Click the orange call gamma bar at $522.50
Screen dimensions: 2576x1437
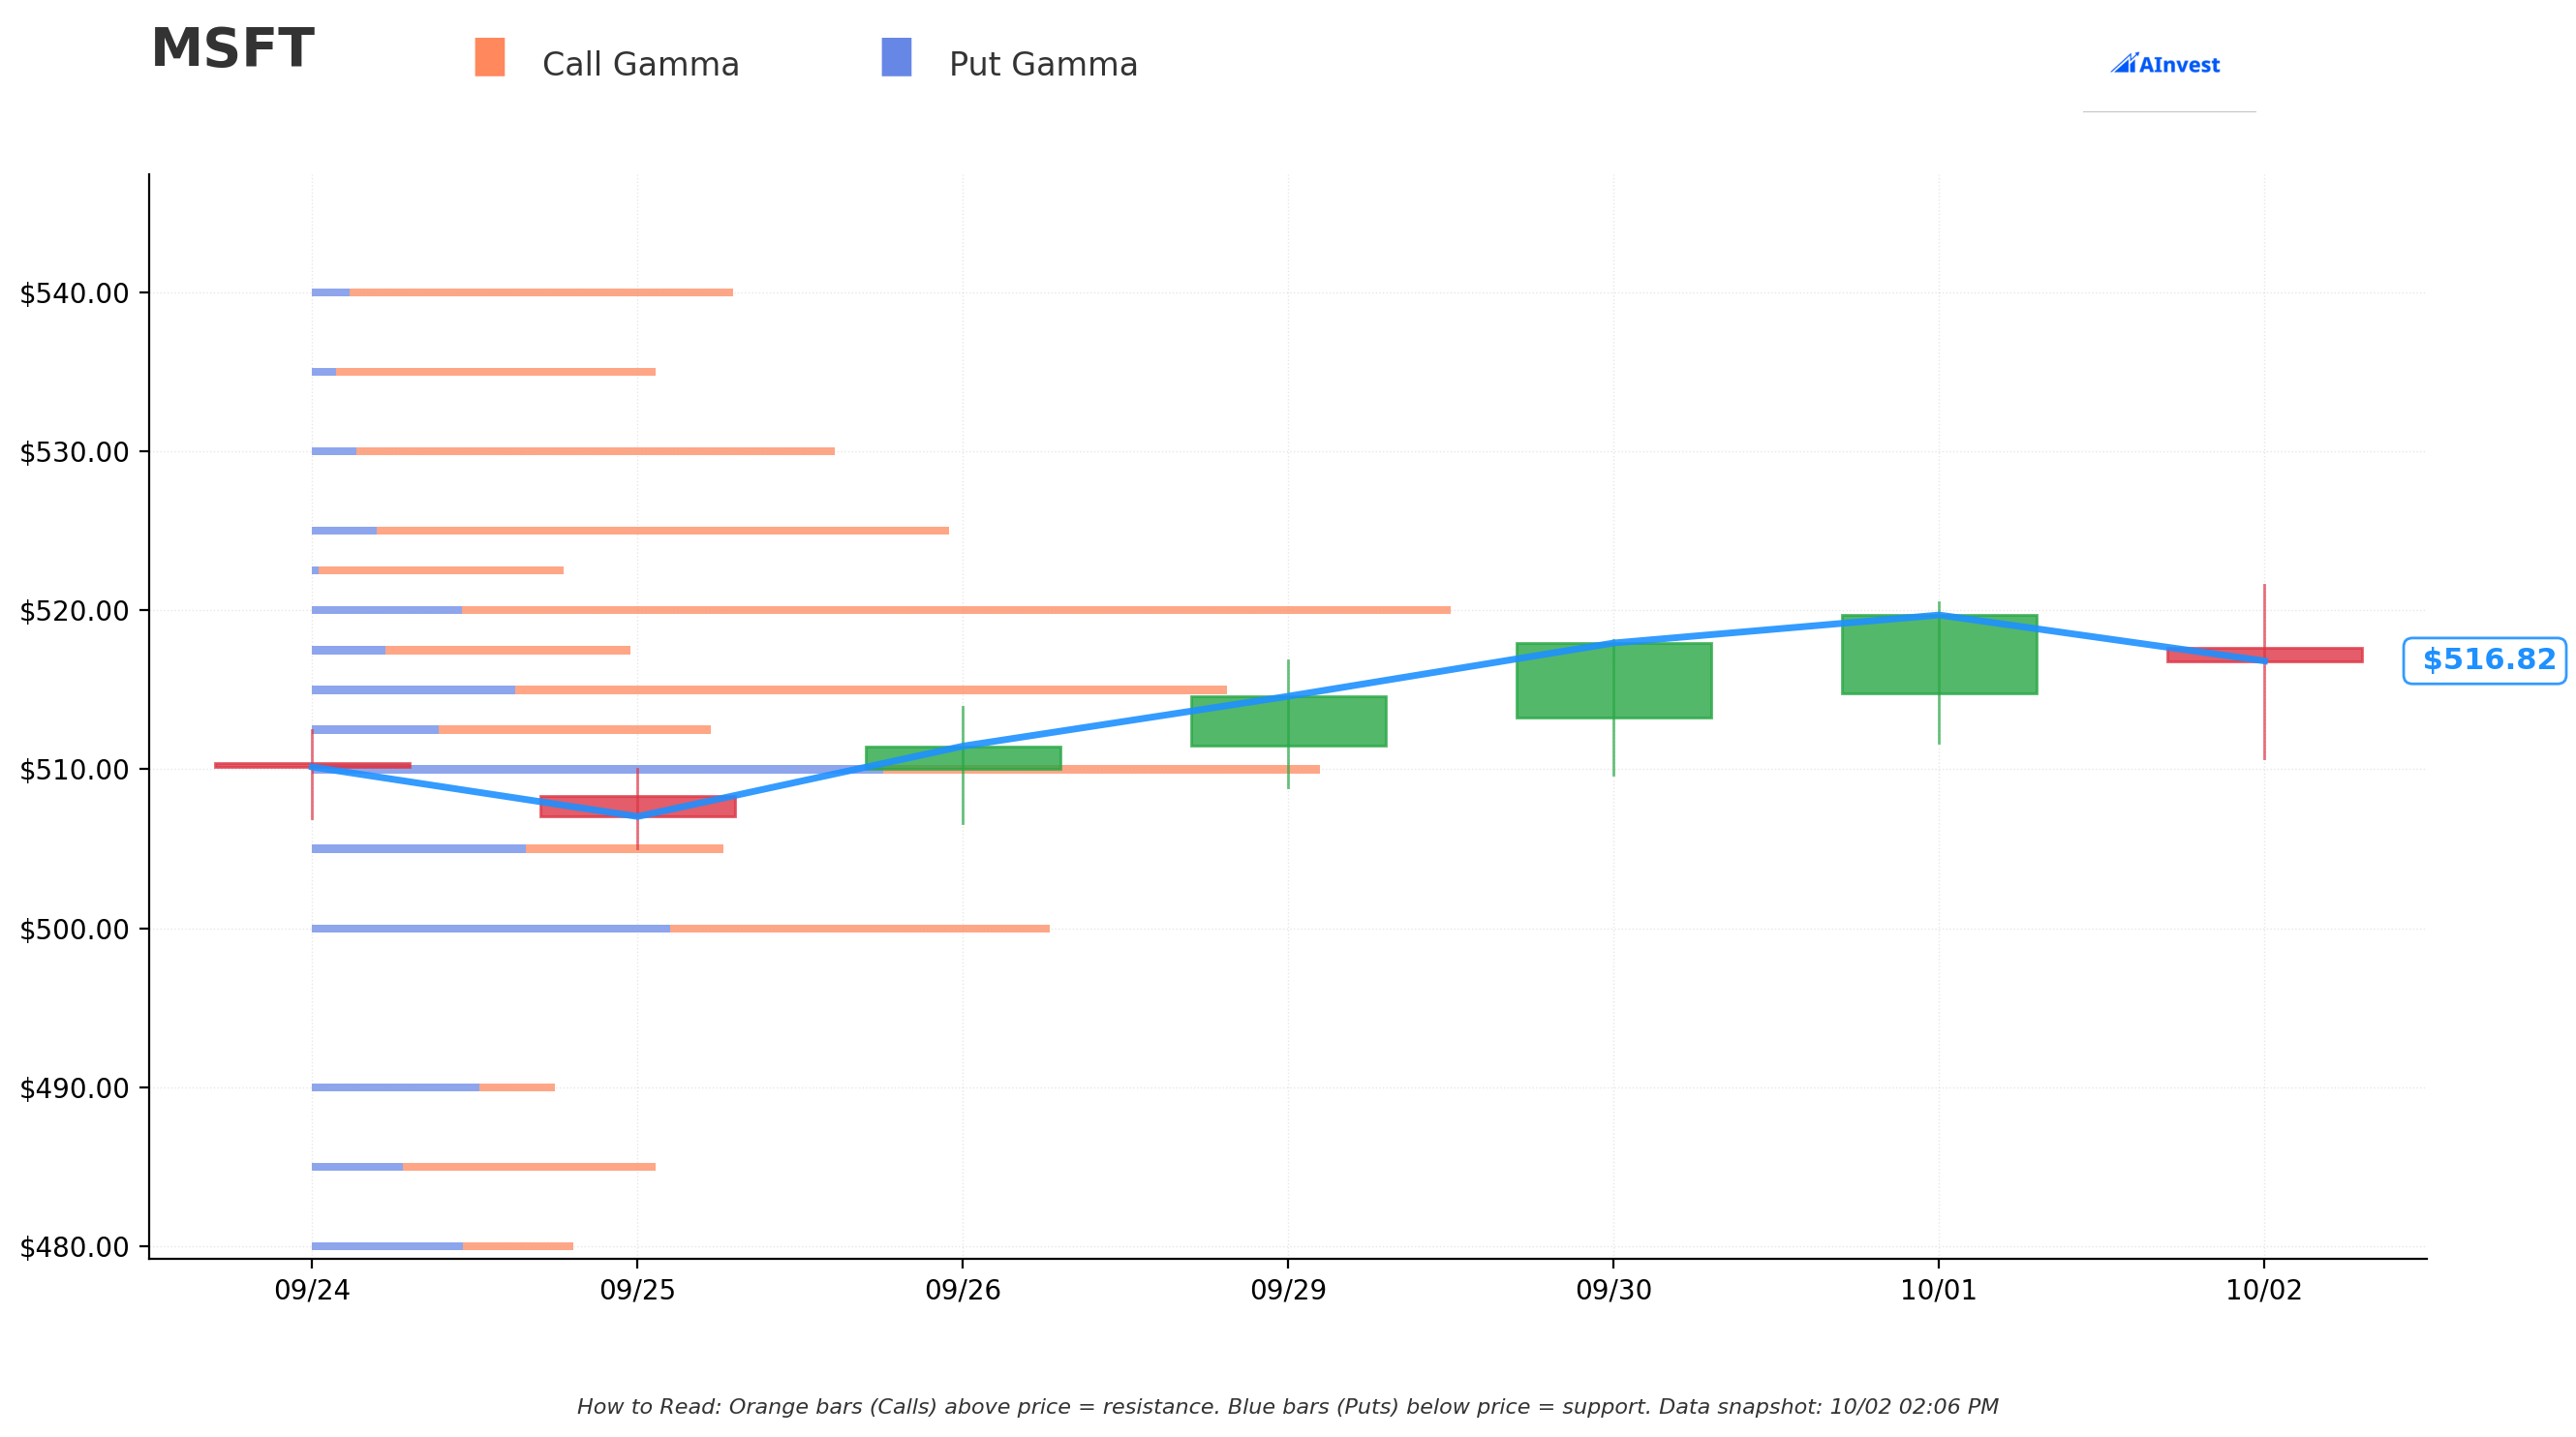pos(441,570)
